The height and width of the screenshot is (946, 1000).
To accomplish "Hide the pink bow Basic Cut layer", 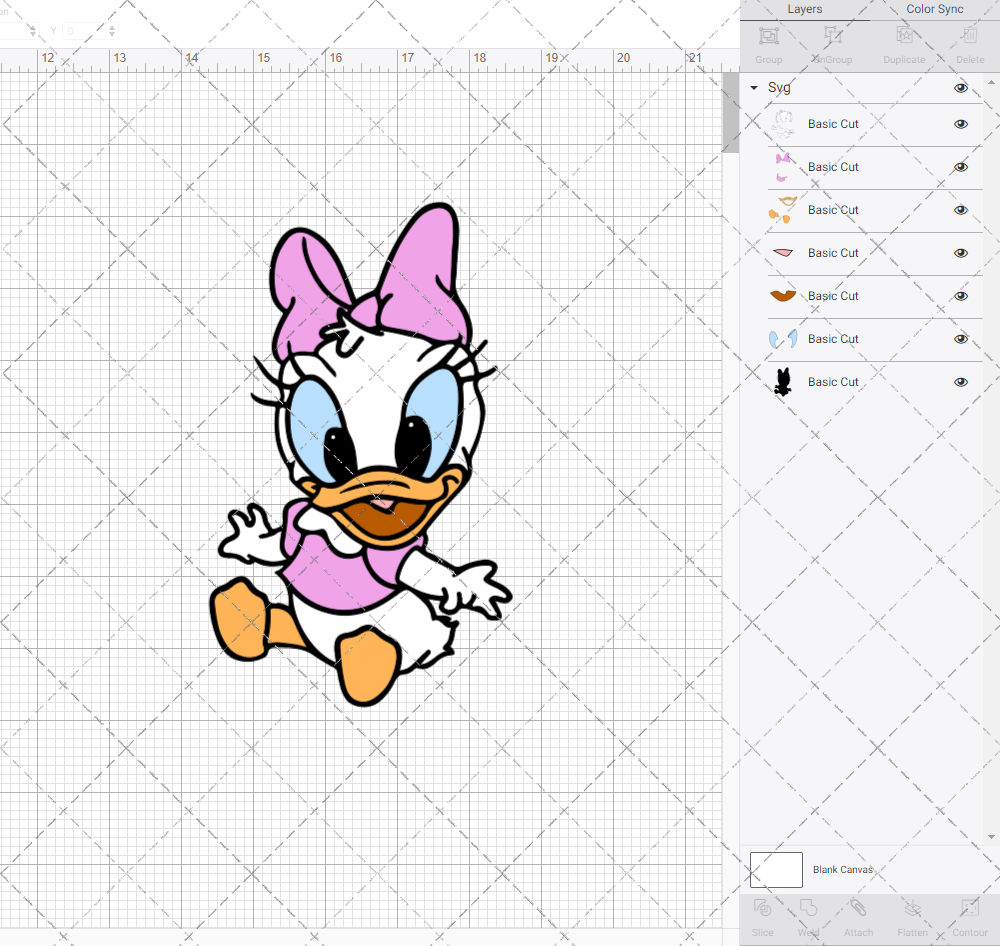I will point(961,167).
